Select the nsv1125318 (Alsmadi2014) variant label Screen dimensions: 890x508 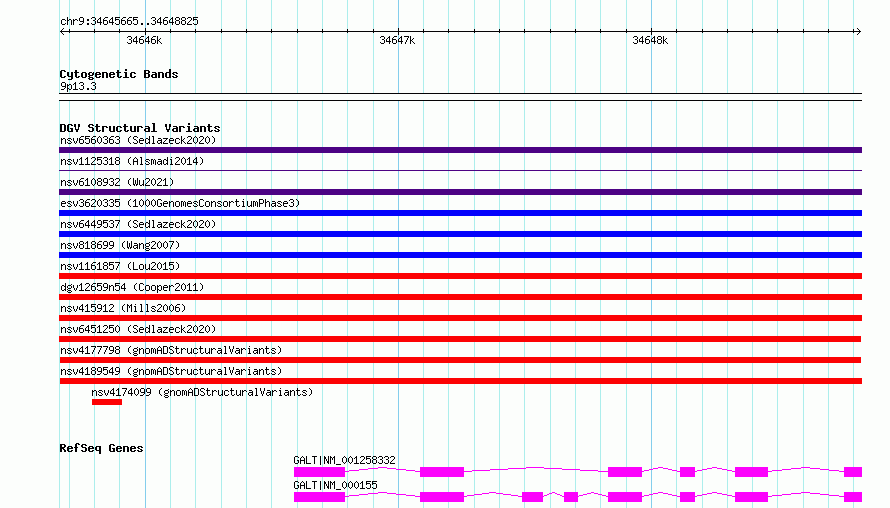132,161
